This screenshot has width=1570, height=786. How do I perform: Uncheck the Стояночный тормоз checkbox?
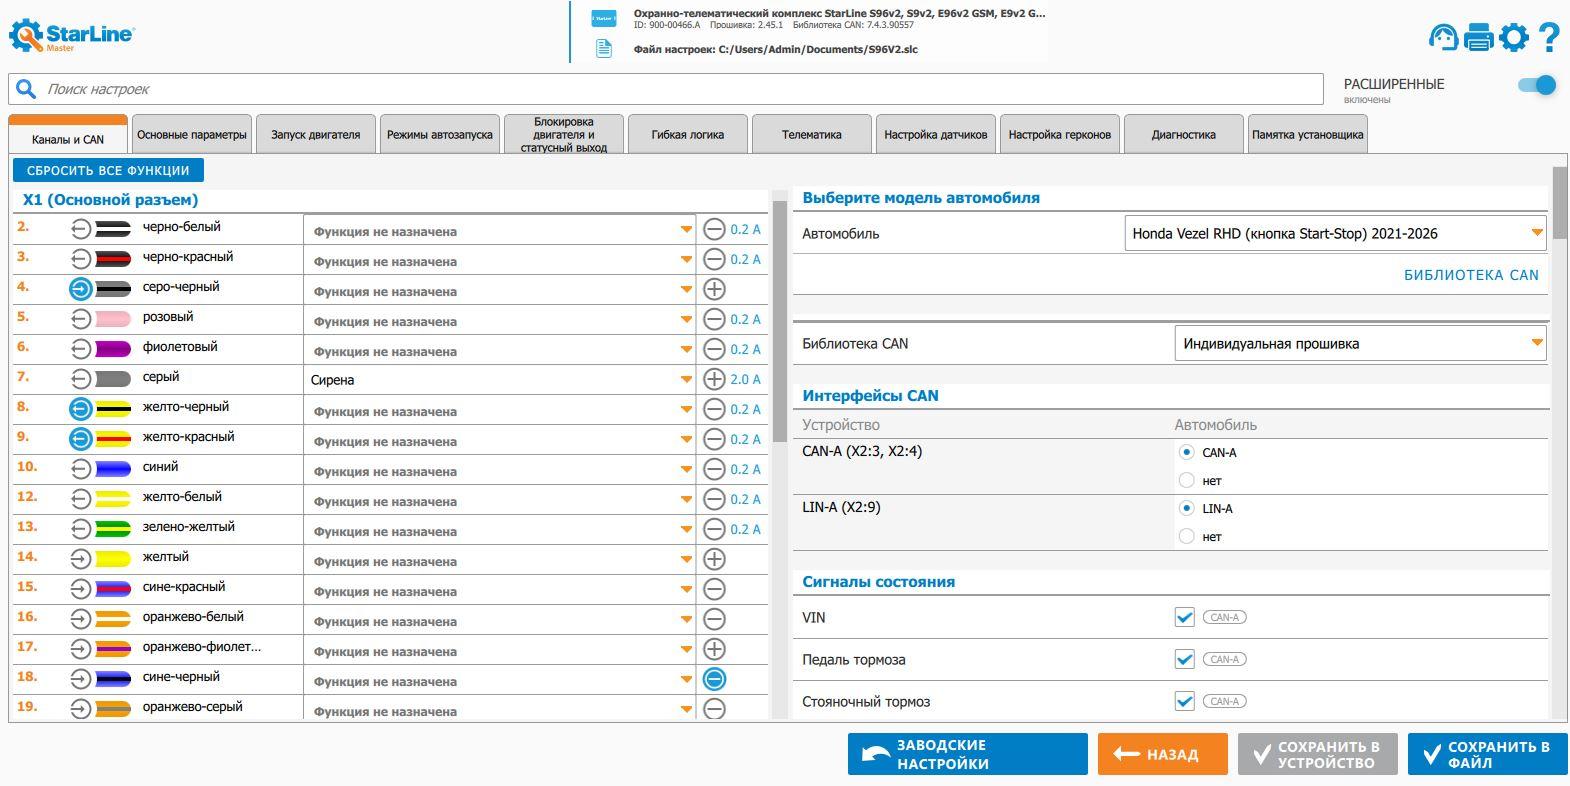[x=1185, y=701]
